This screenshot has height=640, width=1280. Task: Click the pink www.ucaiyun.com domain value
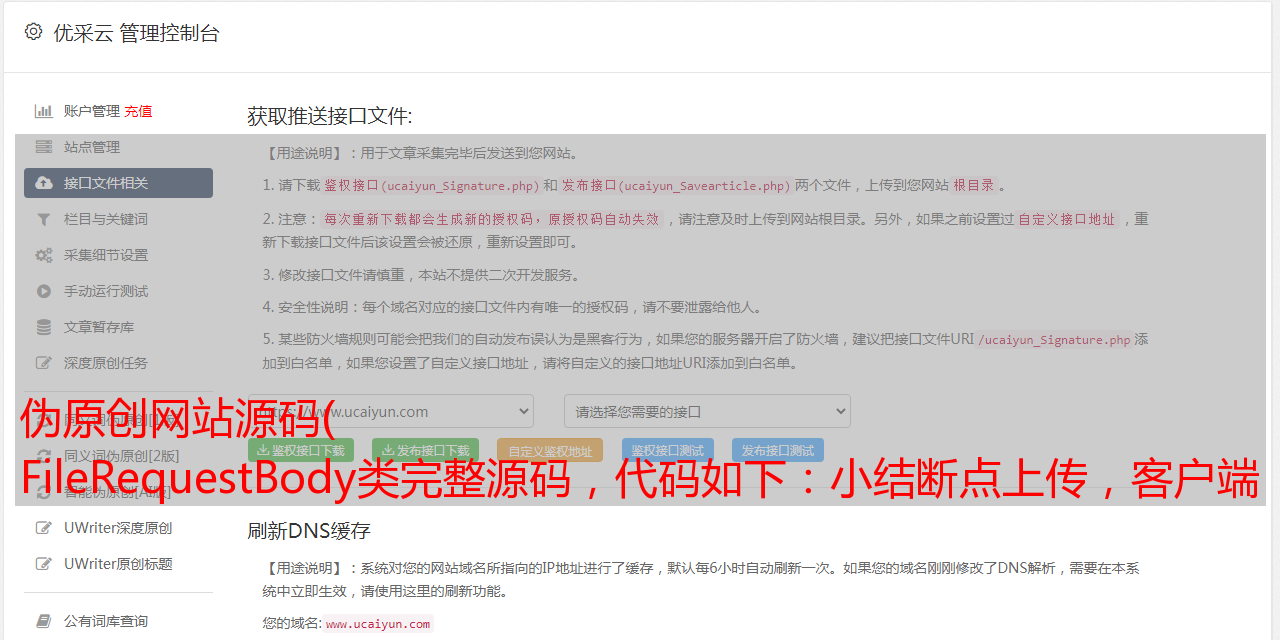tap(377, 624)
